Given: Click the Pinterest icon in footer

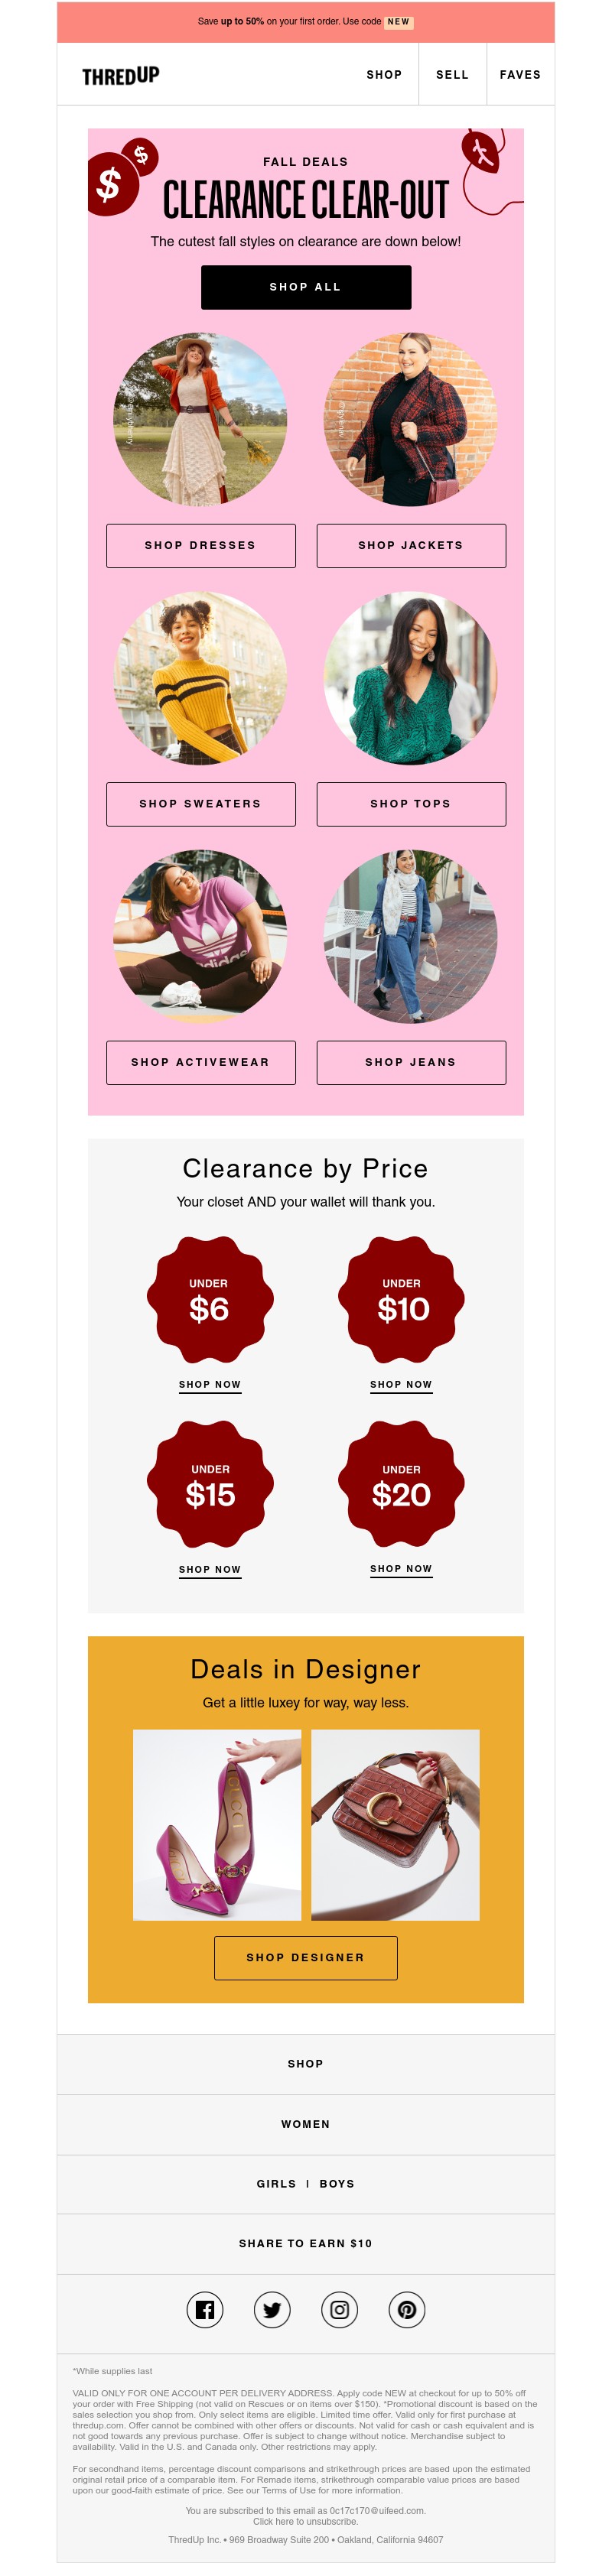Looking at the screenshot, I should (x=407, y=2309).
